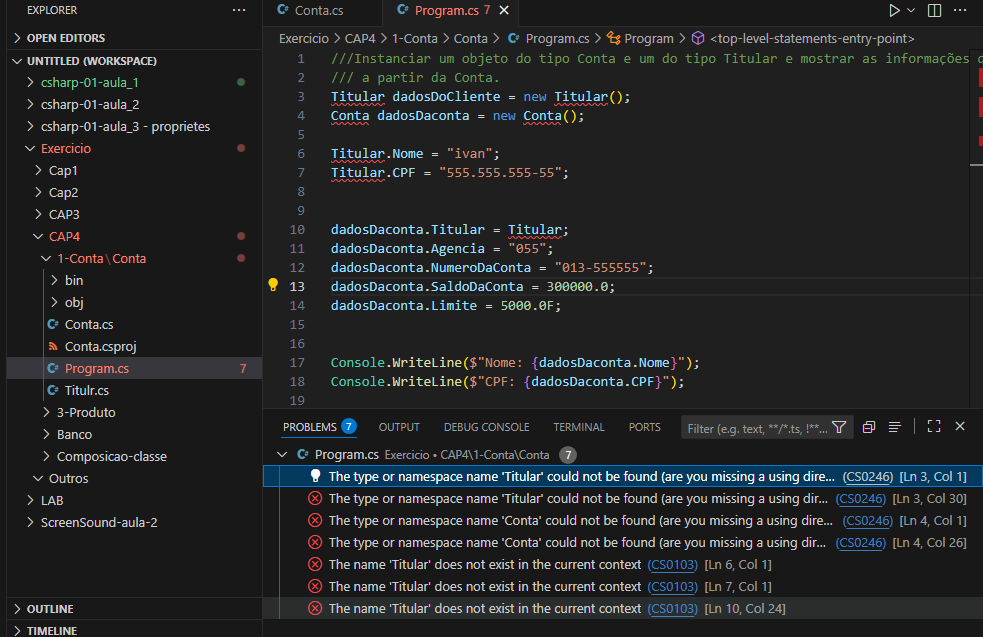Expand the 3-Produto folder
Image resolution: width=983 pixels, height=637 pixels.
pyautogui.click(x=85, y=412)
